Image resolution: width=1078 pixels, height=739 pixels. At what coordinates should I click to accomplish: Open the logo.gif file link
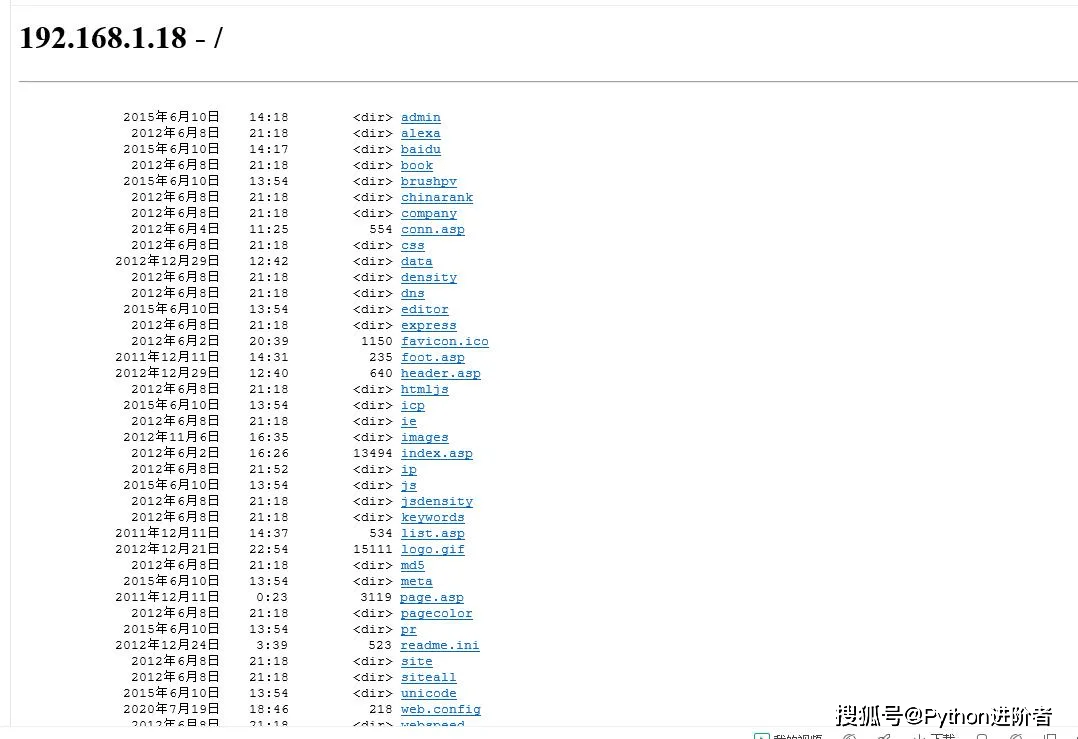coord(432,549)
